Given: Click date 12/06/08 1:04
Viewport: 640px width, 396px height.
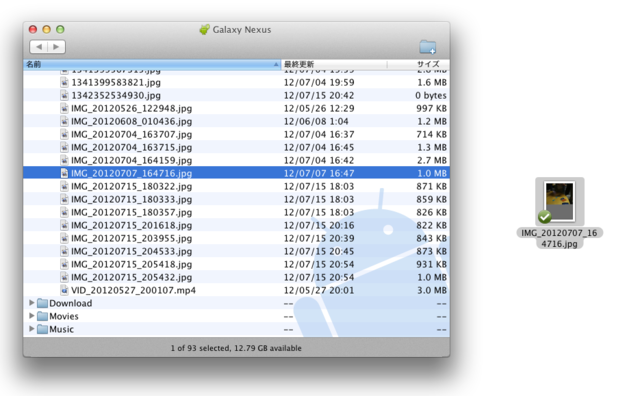Looking at the screenshot, I should [316, 122].
